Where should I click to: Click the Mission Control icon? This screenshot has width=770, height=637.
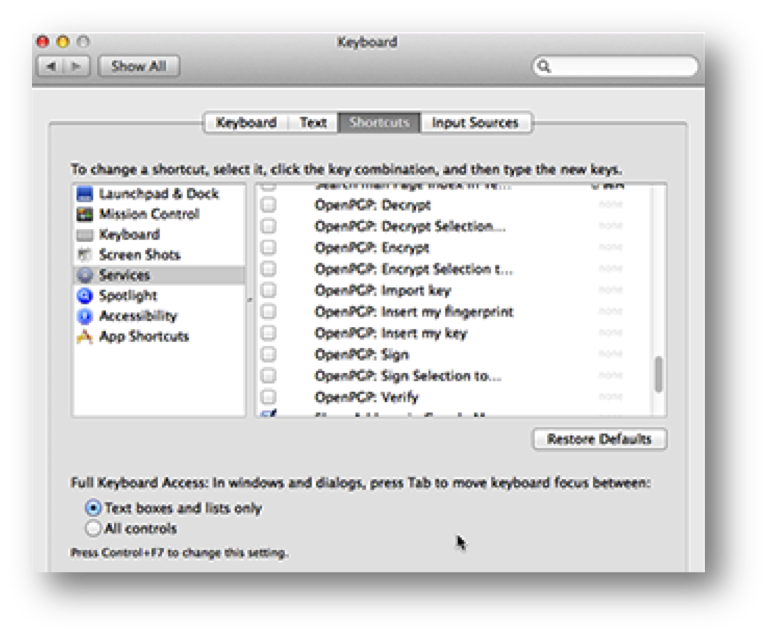[84, 214]
